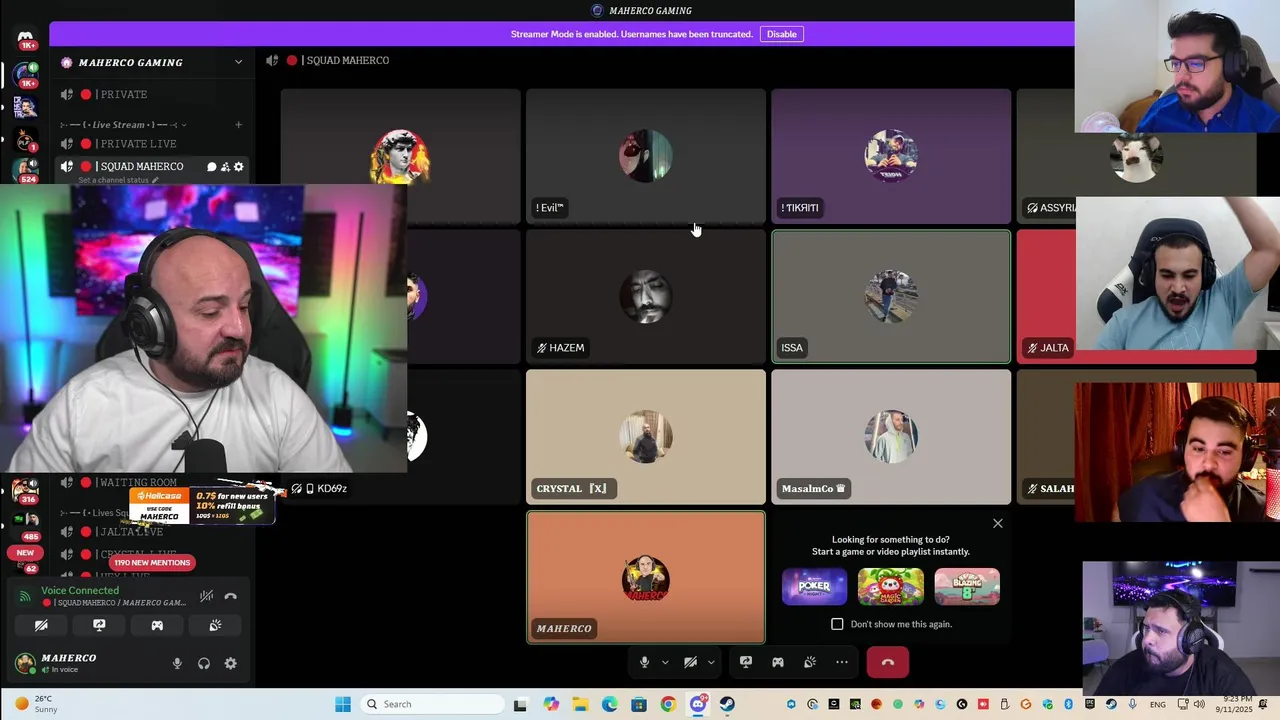Screen dimensions: 1280x720
Task: Click Disable streamer mode button
Action: point(781,34)
